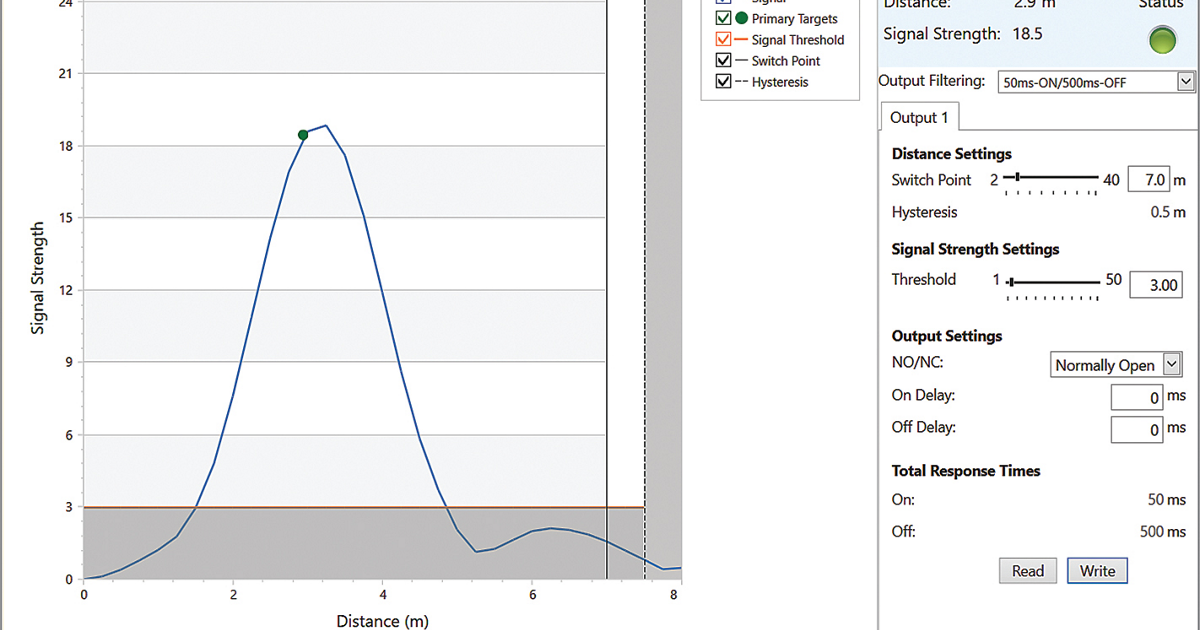Disable the Hysteresis legend checkbox
Screen dimensions: 1200x630
coord(723,82)
